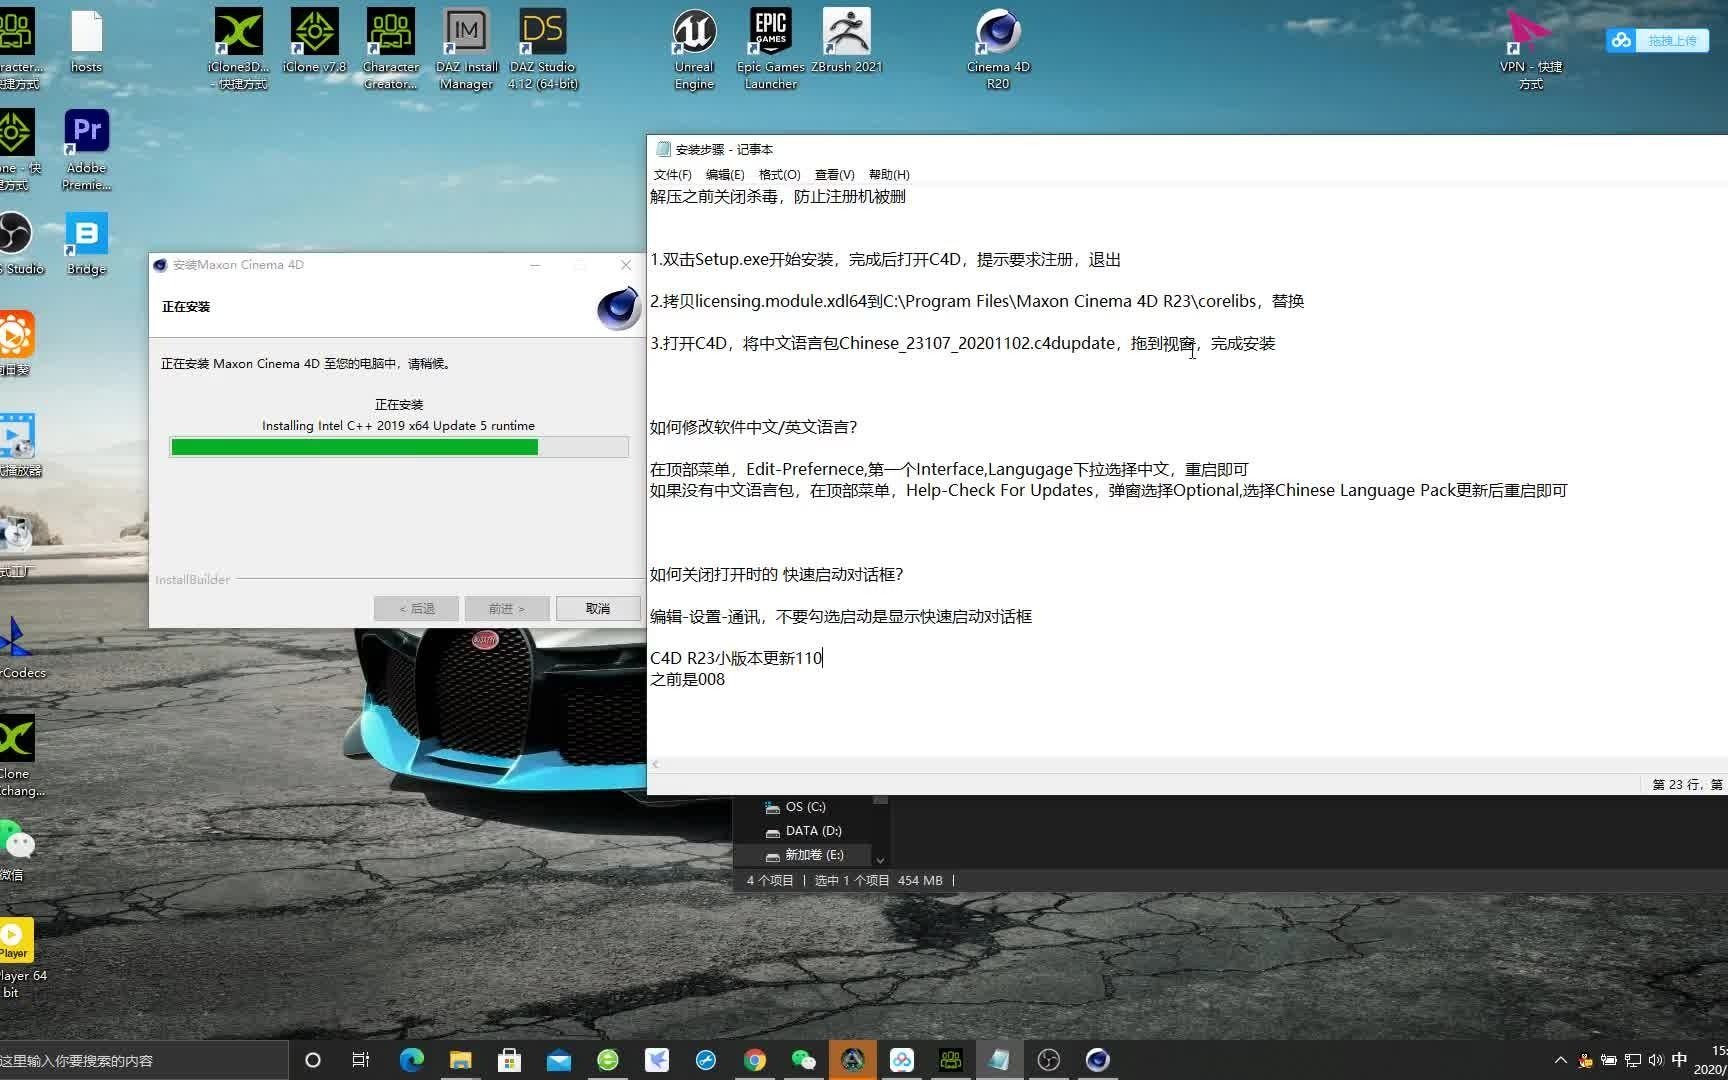Open Notepad's 帮助(H) menu
This screenshot has height=1080, width=1728.
click(889, 174)
